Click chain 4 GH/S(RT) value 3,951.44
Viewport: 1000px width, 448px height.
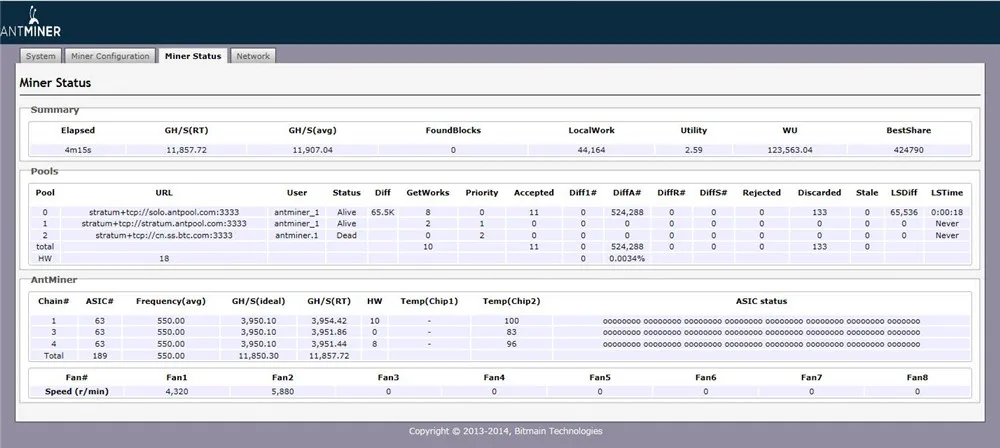click(x=329, y=344)
